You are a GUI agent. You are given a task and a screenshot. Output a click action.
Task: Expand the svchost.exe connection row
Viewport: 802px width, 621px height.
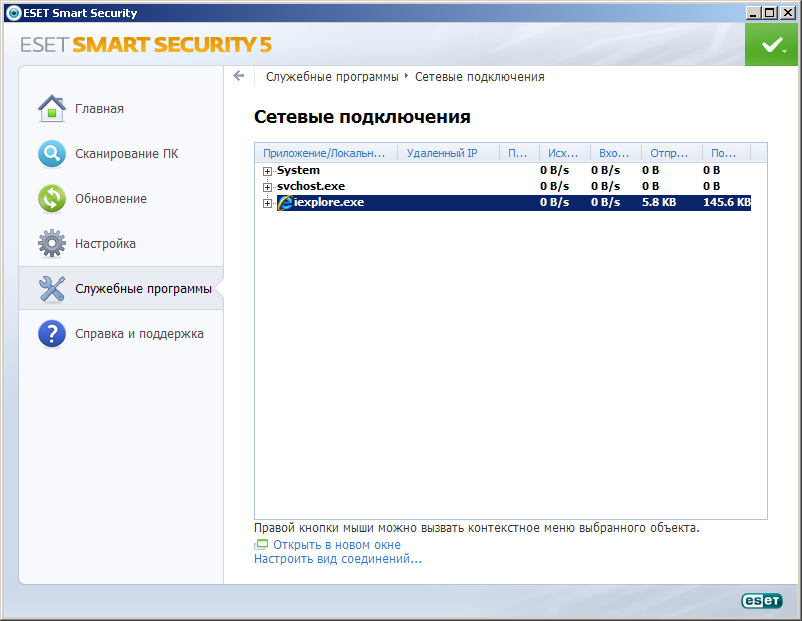click(x=267, y=187)
